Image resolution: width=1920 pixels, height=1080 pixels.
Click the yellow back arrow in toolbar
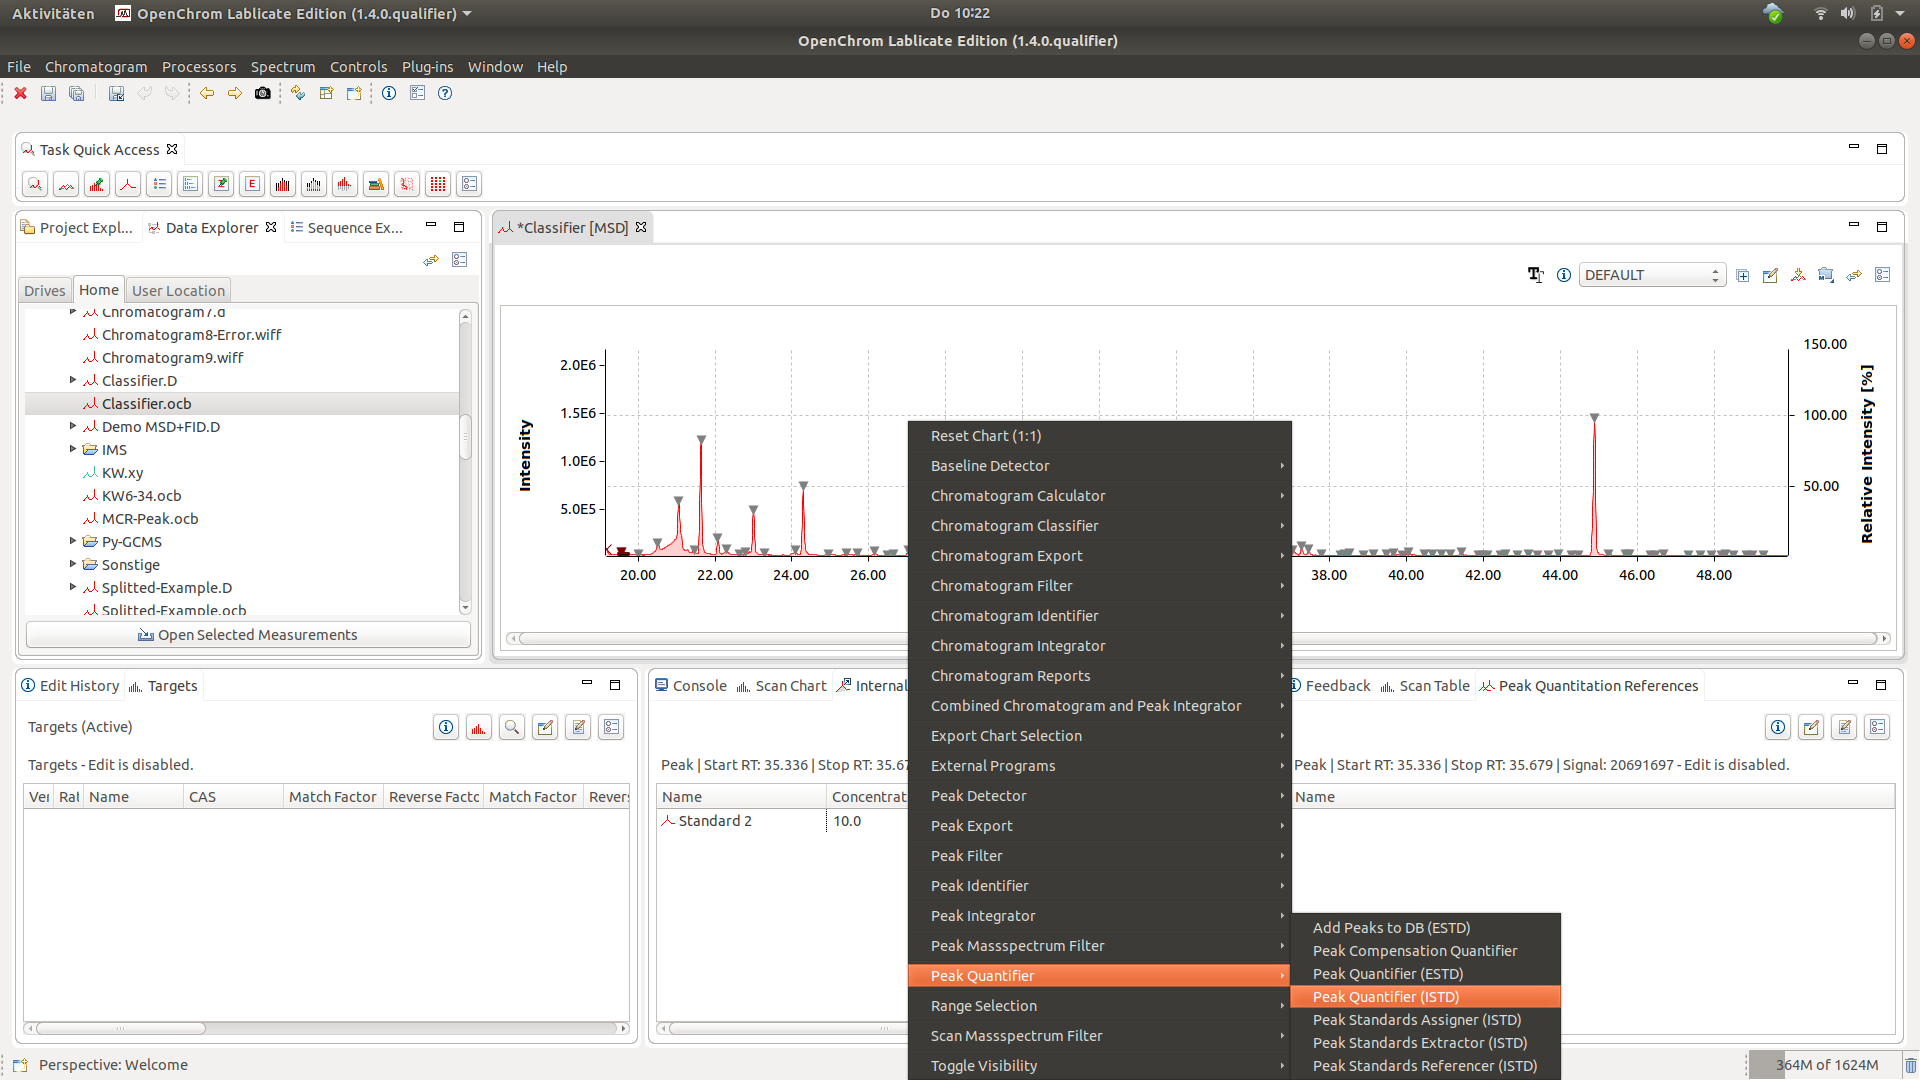pos(207,93)
